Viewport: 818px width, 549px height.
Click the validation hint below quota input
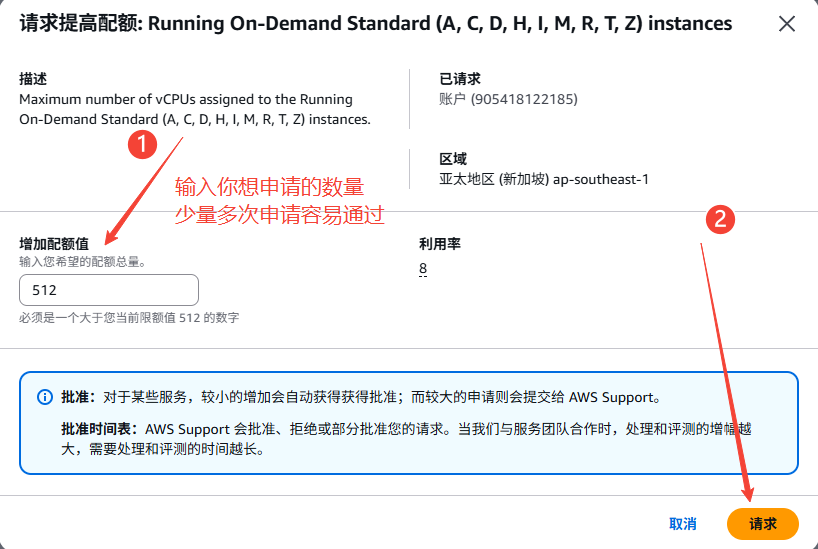tap(128, 318)
